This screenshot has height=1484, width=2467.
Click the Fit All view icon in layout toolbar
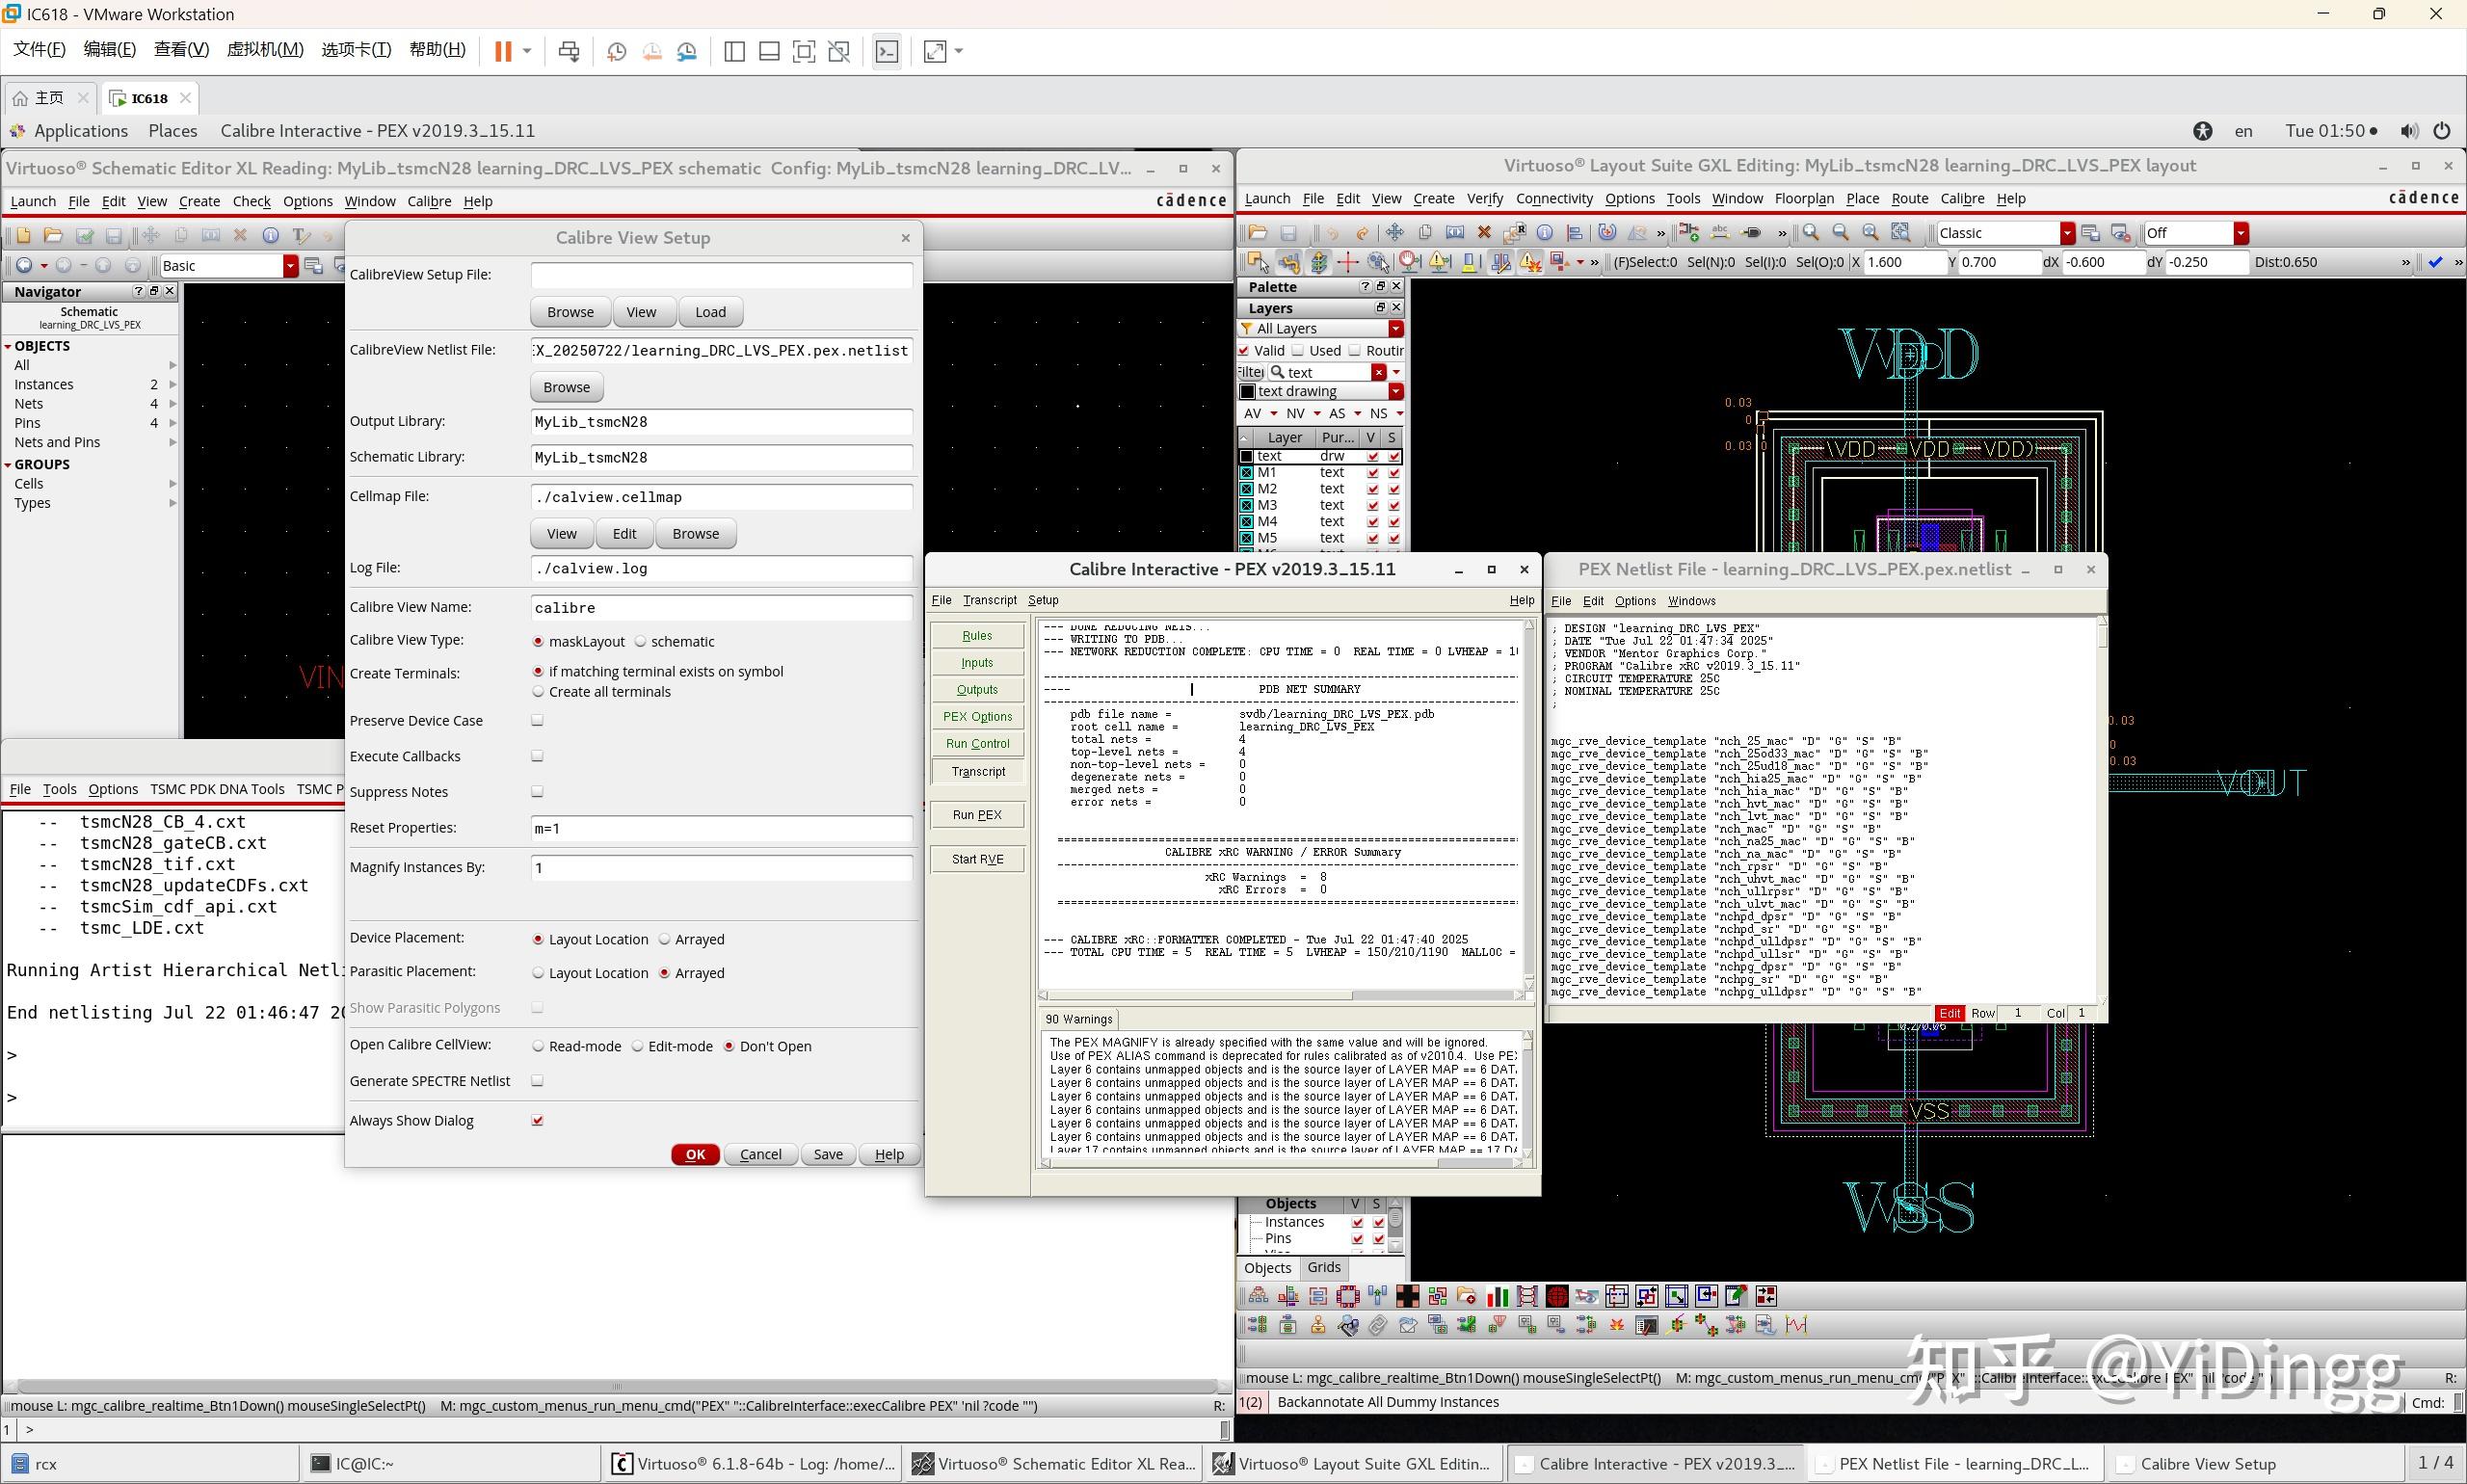[x=1903, y=233]
